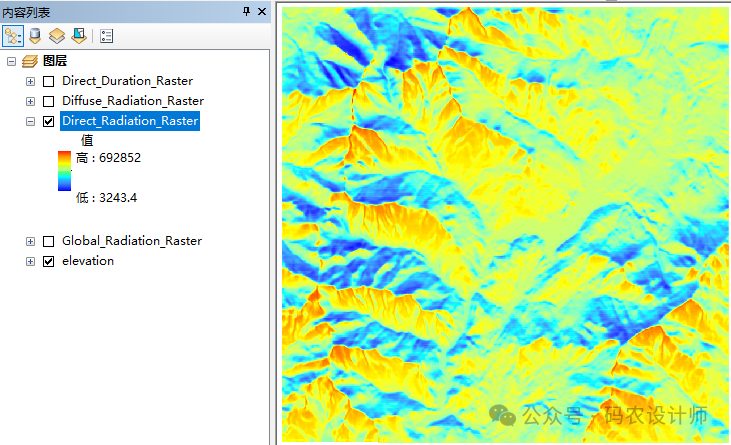Viewport: 731px width, 445px height.
Task: Turn off the elevation layer checkbox
Action: coord(48,261)
